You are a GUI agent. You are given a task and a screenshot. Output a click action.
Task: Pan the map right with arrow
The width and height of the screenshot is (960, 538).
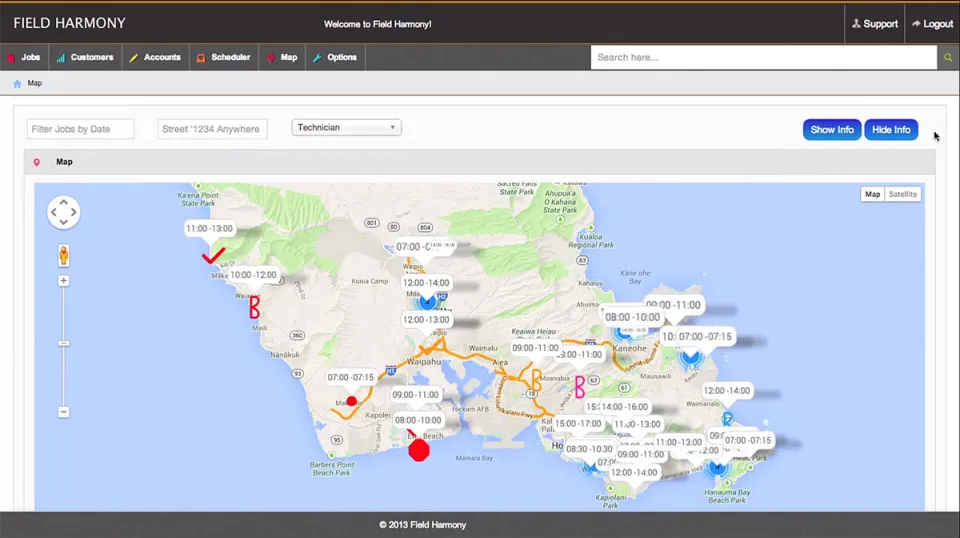[x=73, y=212]
